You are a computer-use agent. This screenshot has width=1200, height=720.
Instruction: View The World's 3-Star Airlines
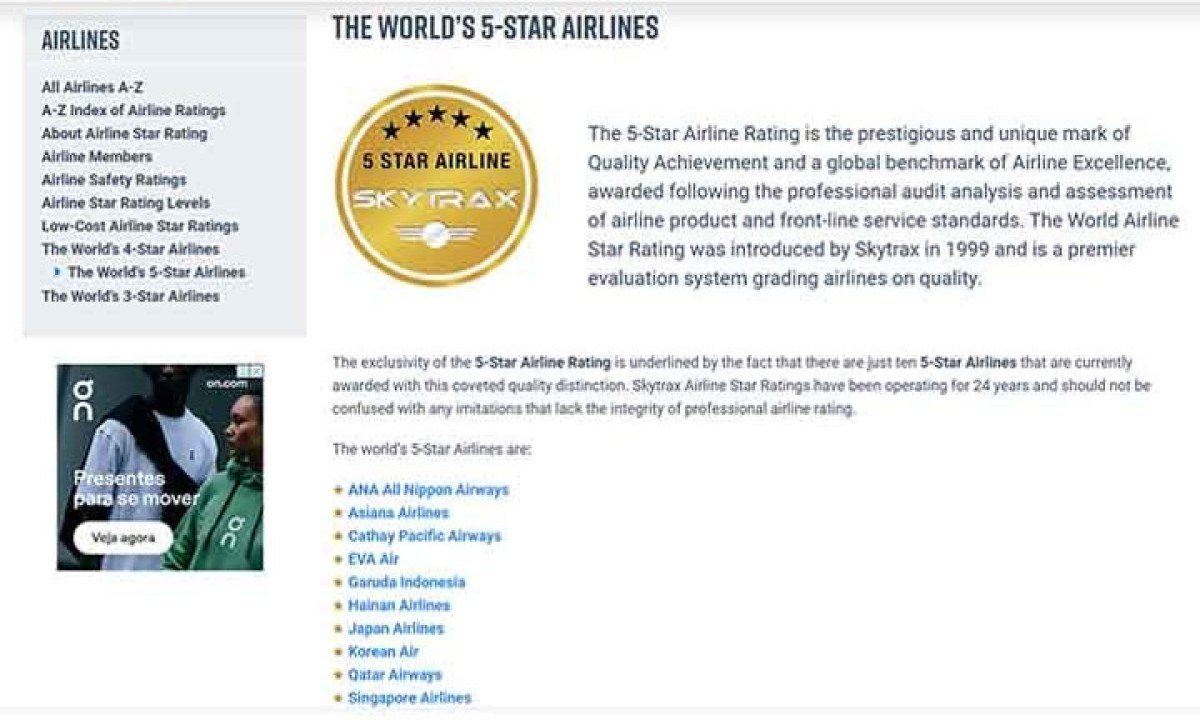[130, 296]
